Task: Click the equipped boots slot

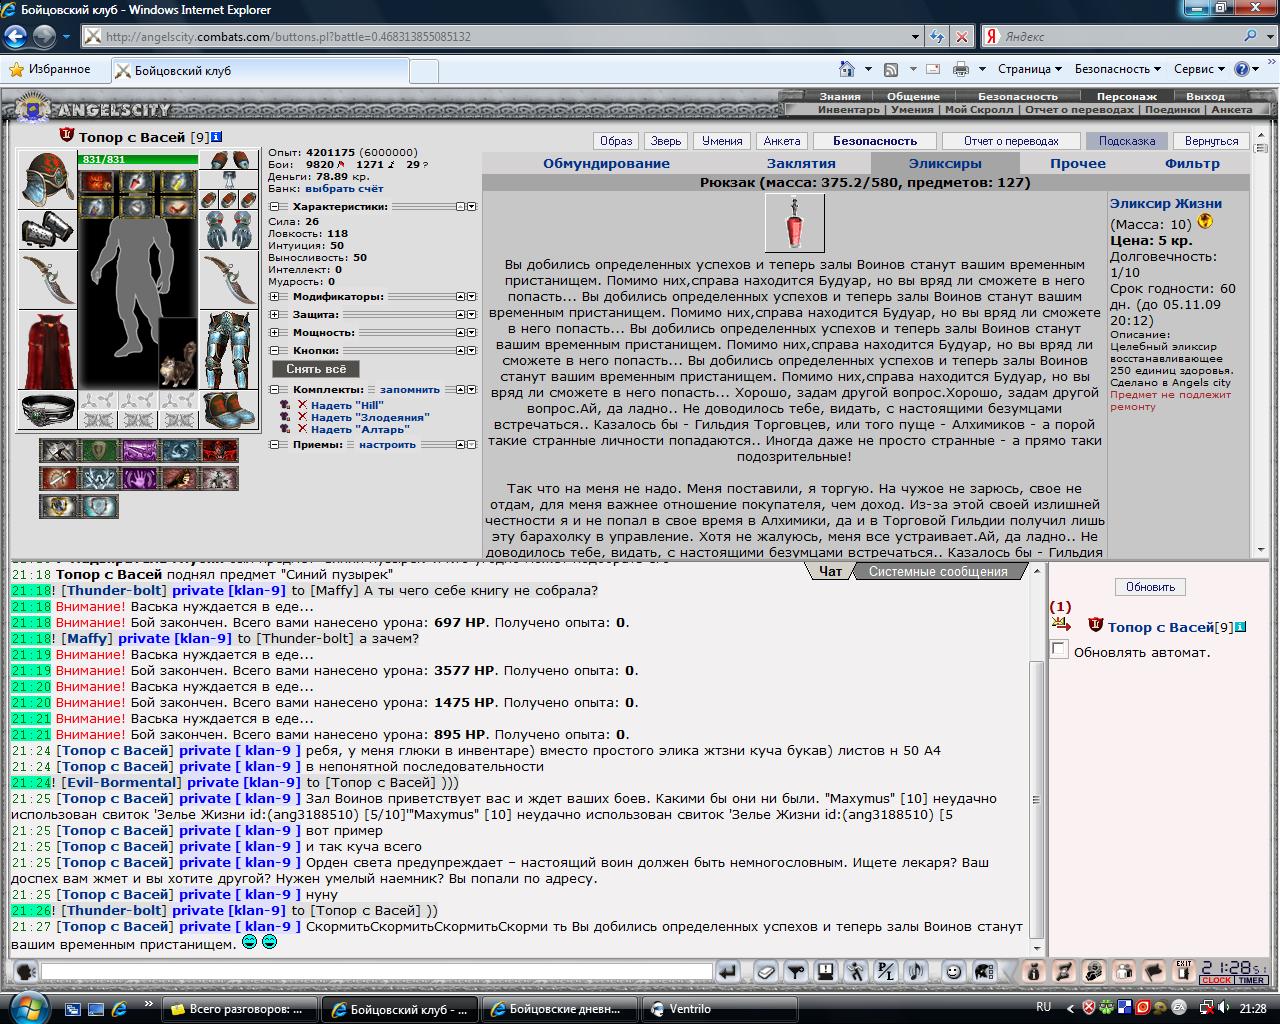Action: (x=228, y=411)
